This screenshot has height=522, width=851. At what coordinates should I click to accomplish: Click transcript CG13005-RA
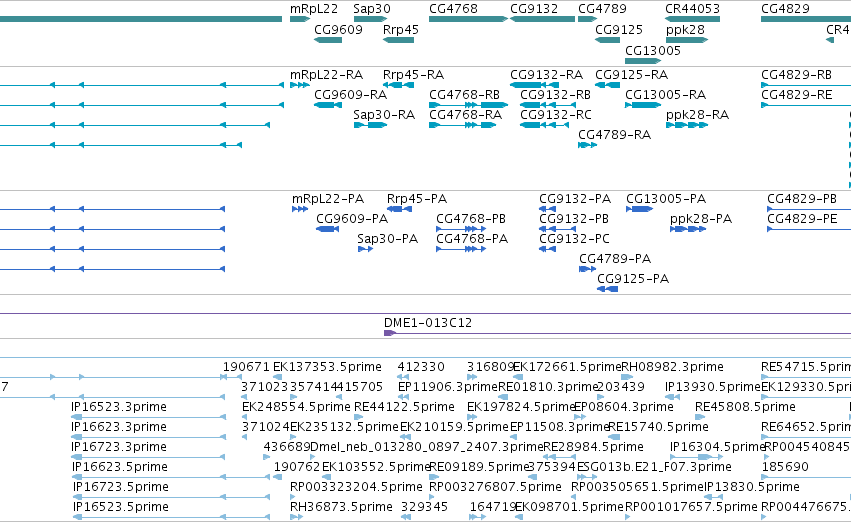(665, 95)
